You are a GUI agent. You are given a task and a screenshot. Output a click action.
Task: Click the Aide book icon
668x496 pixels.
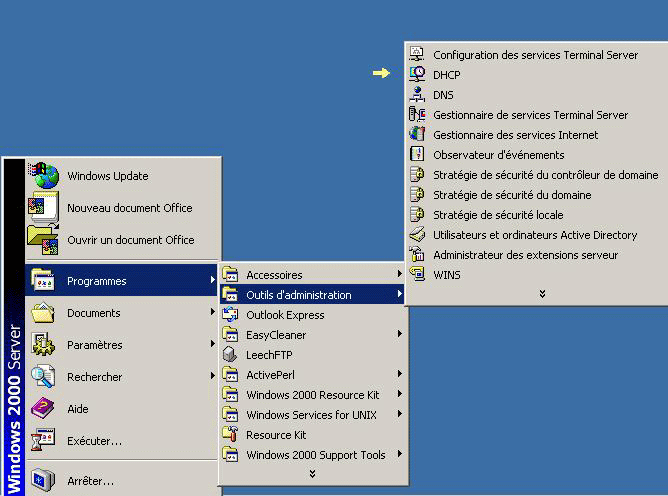click(x=43, y=409)
